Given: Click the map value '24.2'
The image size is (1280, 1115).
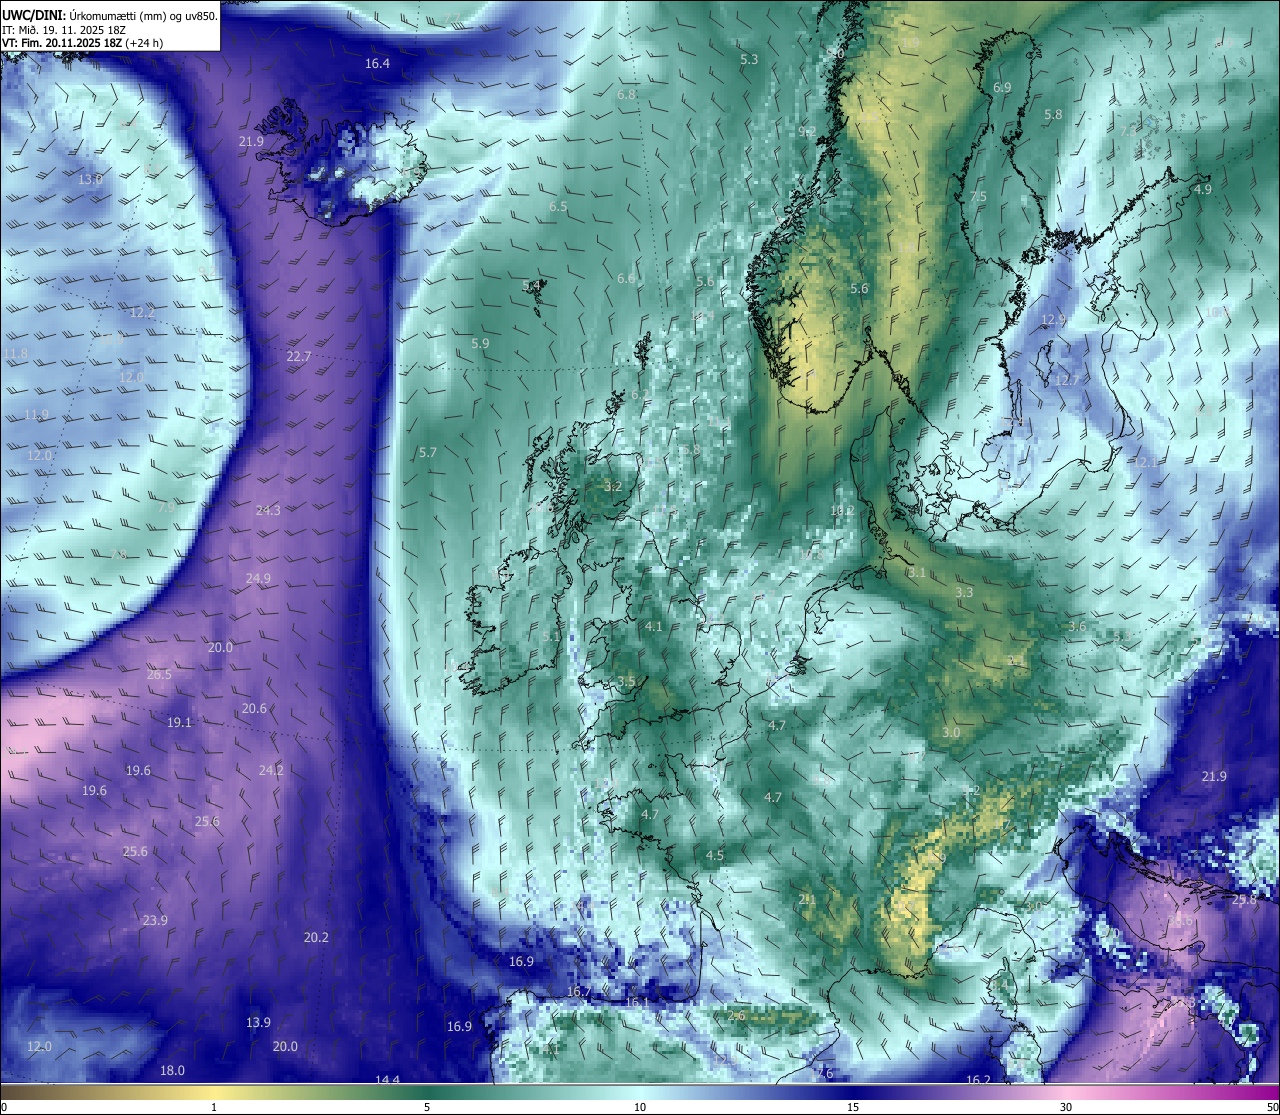Looking at the screenshot, I should point(271,771).
